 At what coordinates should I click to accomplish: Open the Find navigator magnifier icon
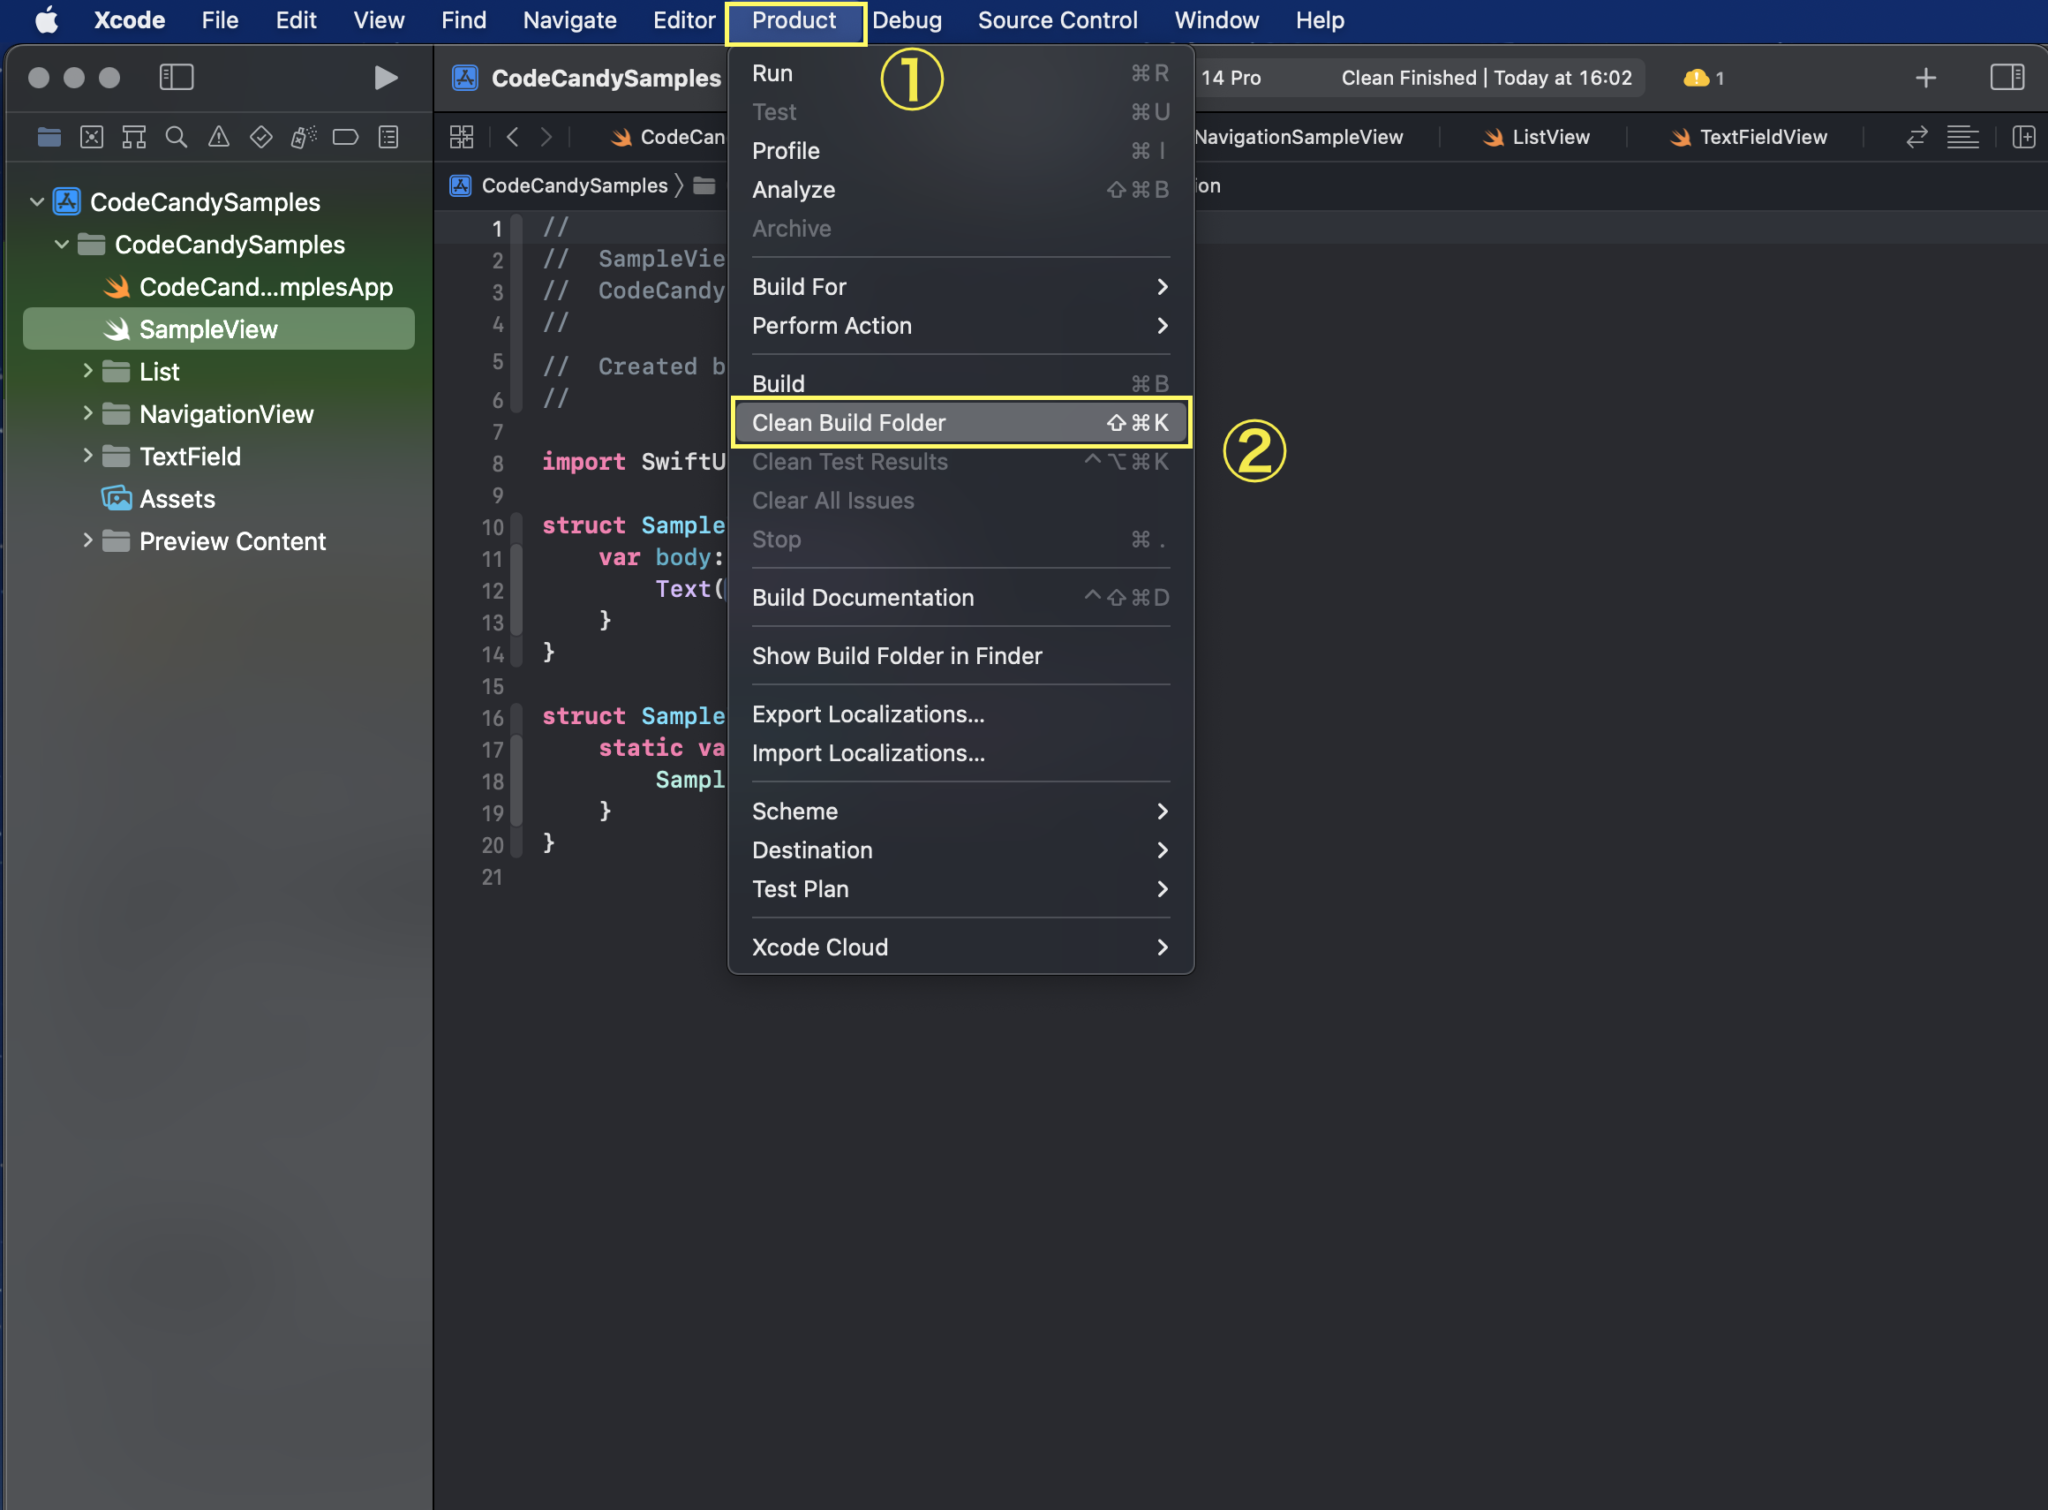[176, 137]
